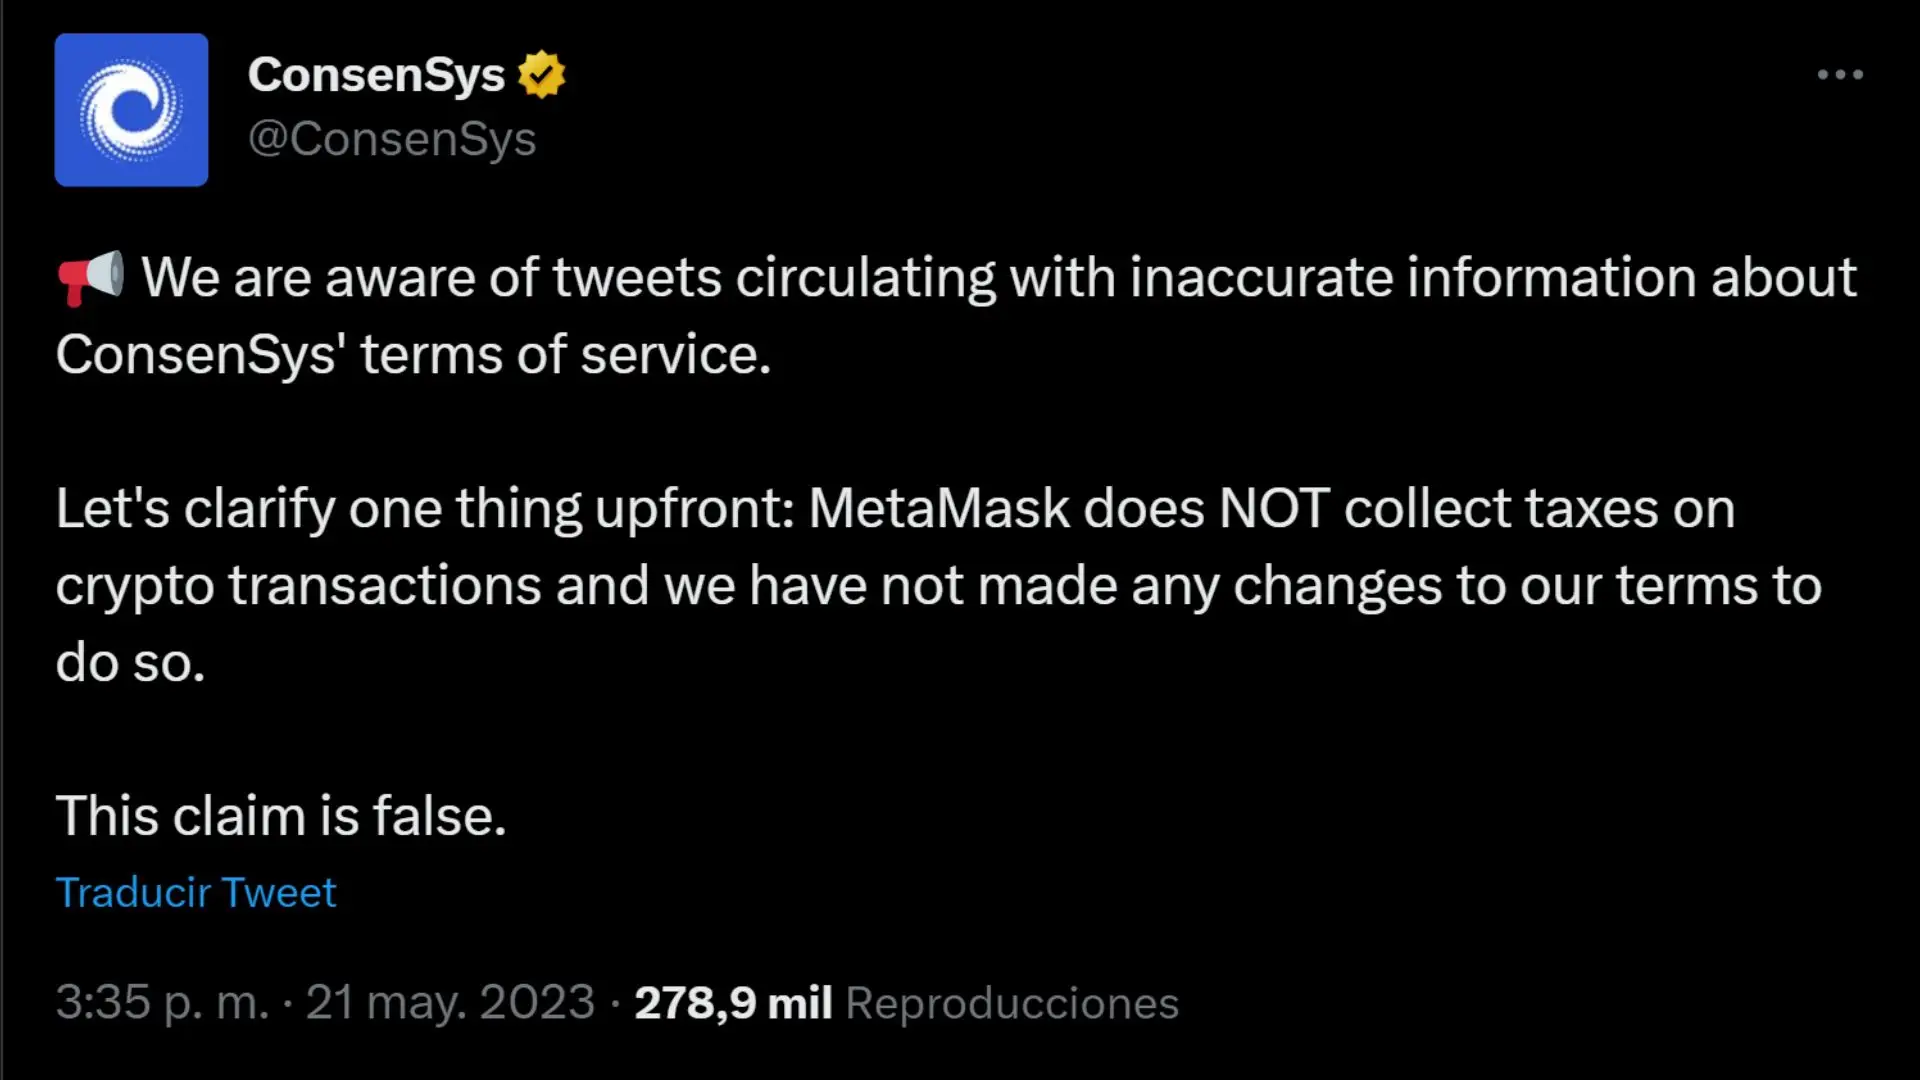Click the white swirl logo inside the avatar
The width and height of the screenshot is (1920, 1080).
click(131, 110)
